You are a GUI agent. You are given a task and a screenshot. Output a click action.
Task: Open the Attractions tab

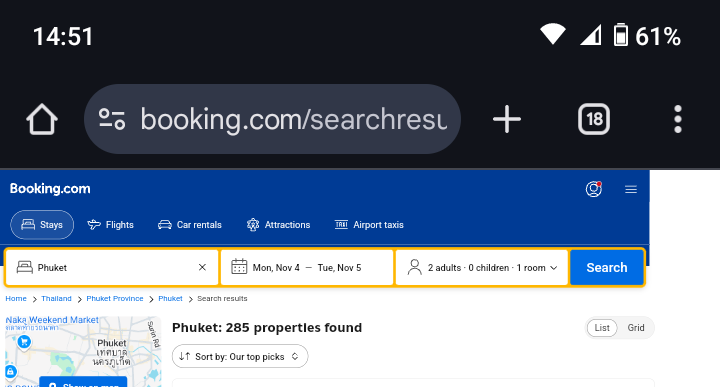(x=278, y=224)
